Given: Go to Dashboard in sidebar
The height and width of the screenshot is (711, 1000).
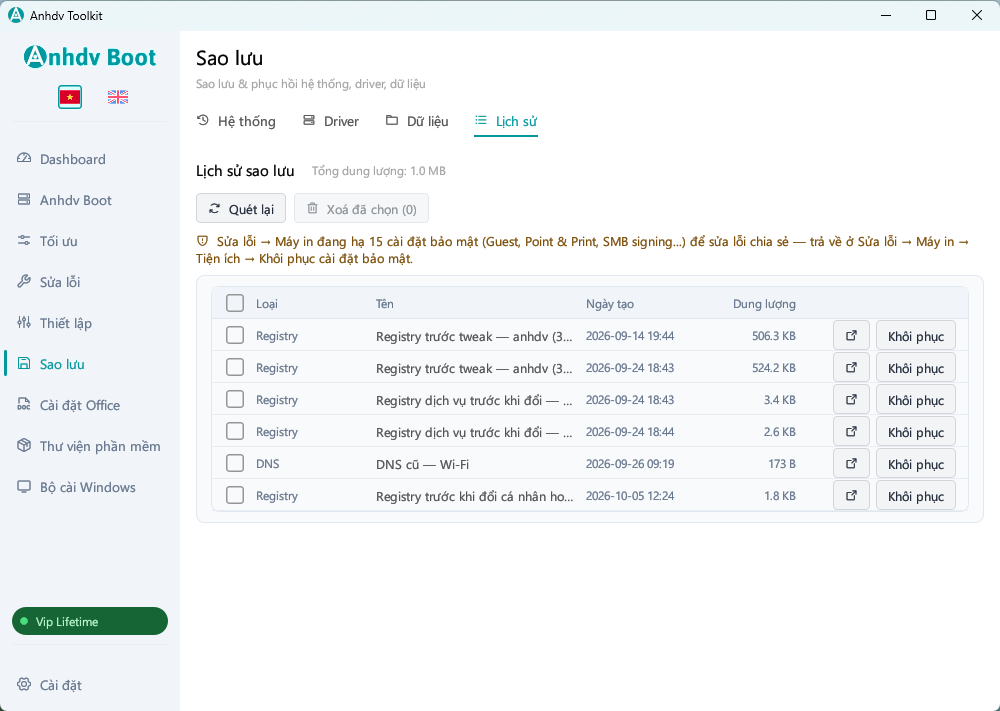Looking at the screenshot, I should [89, 159].
